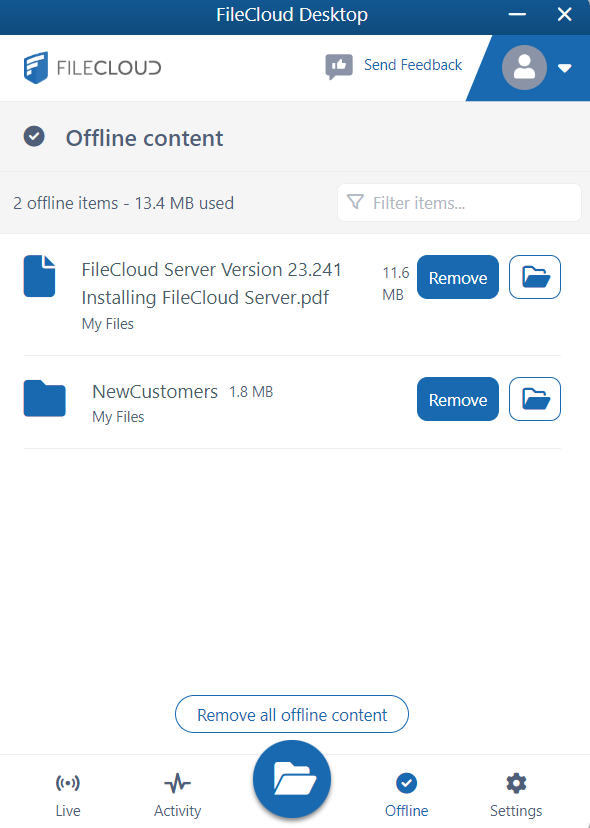Open the PDF file location folder icon
This screenshot has width=590, height=828.
[534, 277]
